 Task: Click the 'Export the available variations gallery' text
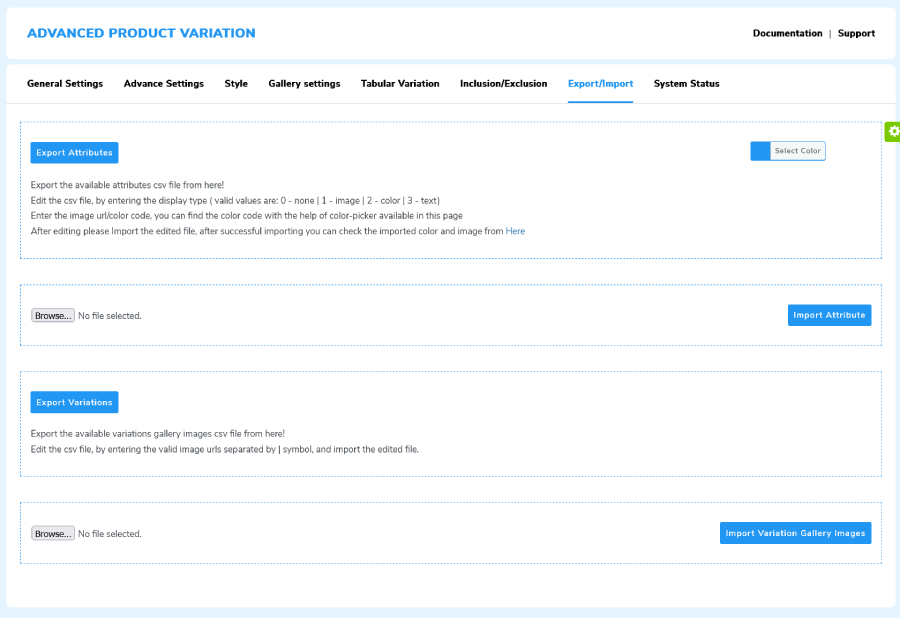pos(157,434)
